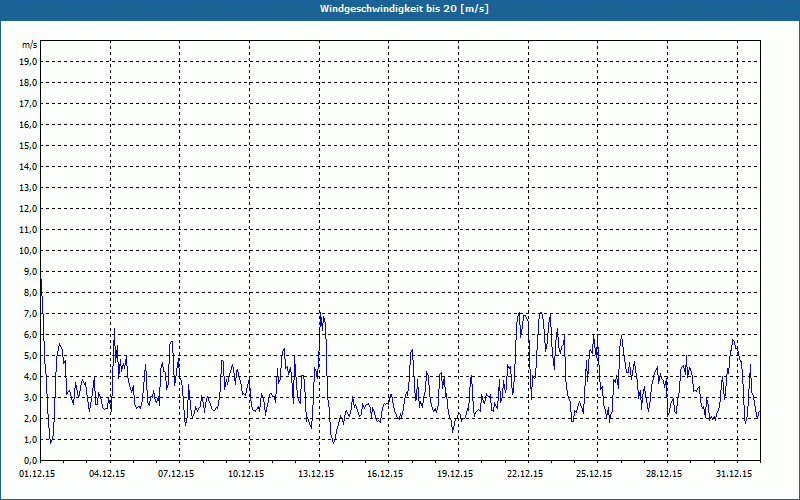This screenshot has width=800, height=500.
Task: Click the 5,0 y-axis label
Action: coord(30,355)
